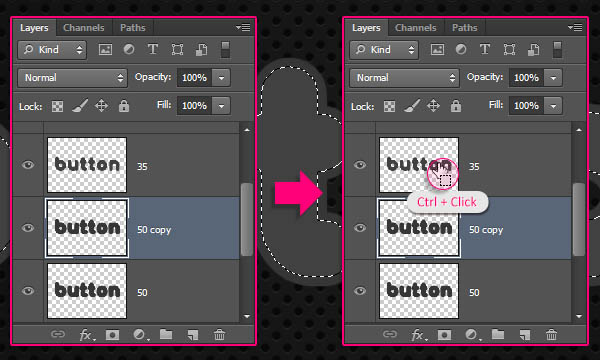Switch to Paths tab in right panel
The height and width of the screenshot is (360, 600).
465,28
